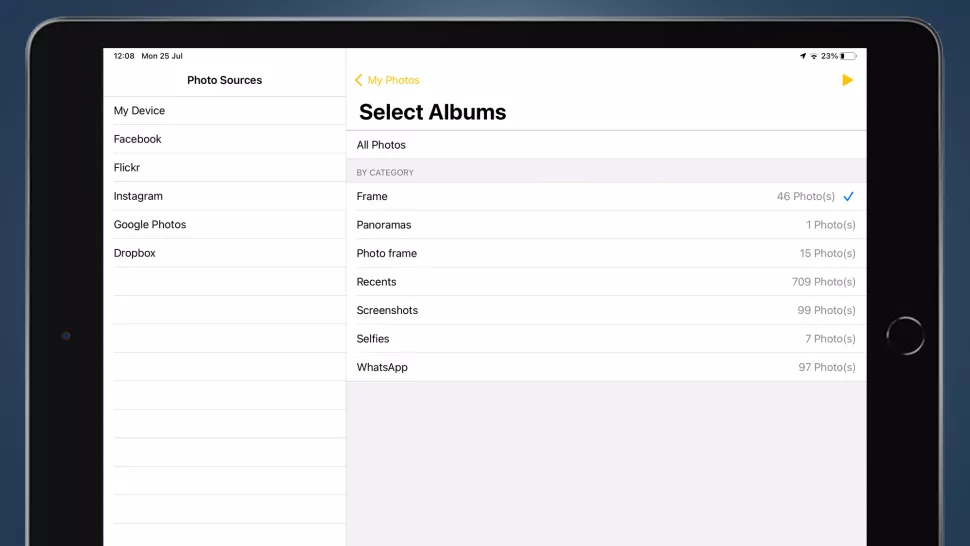The height and width of the screenshot is (546, 970).
Task: Click the 46 Photo(s) count
Action: 805,196
